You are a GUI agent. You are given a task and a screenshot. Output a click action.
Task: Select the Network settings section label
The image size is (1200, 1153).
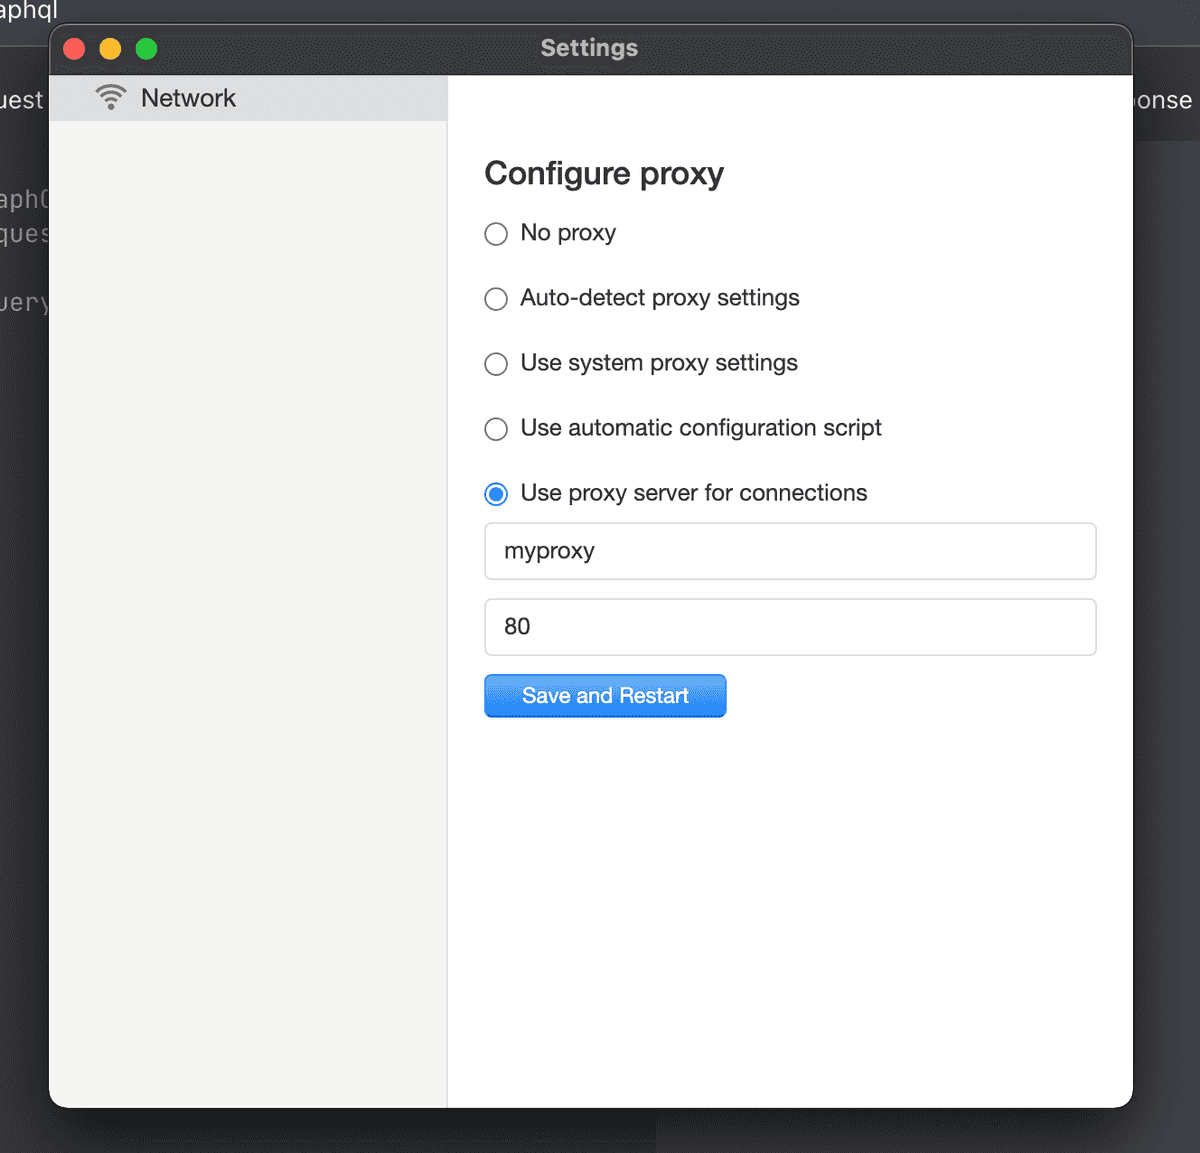coord(188,98)
